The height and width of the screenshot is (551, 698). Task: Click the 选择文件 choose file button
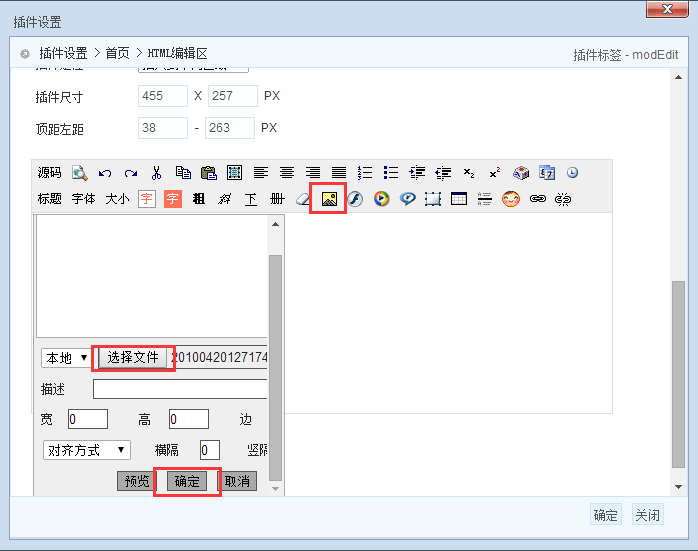133,357
